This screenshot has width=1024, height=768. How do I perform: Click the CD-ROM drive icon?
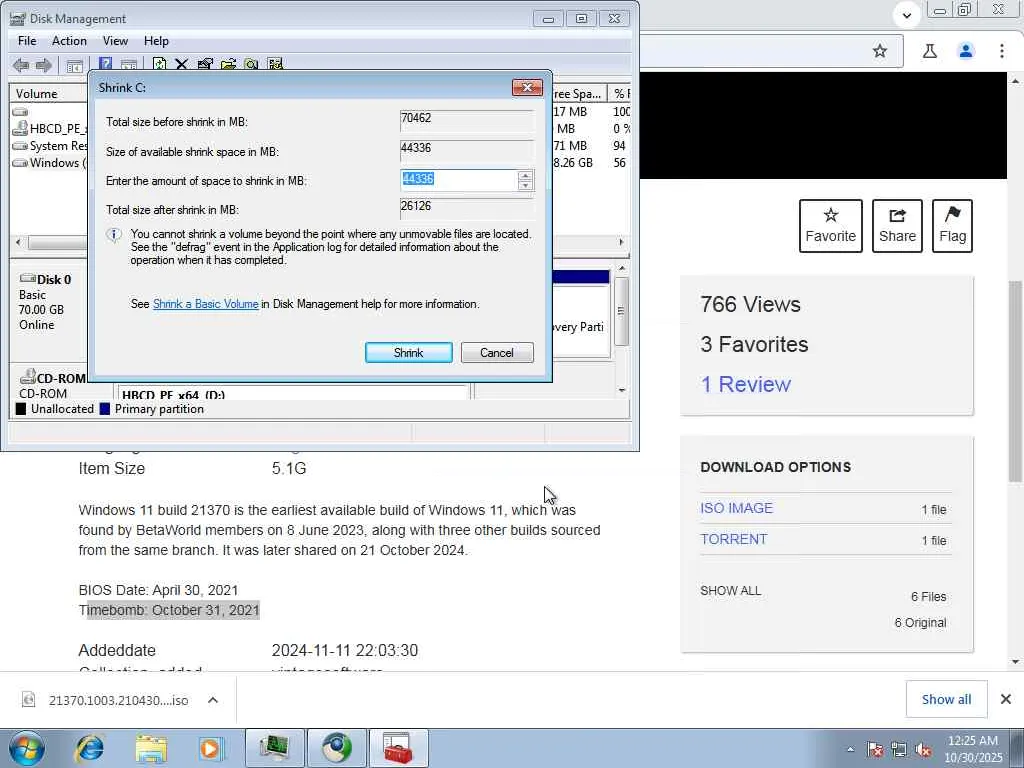tap(27, 377)
